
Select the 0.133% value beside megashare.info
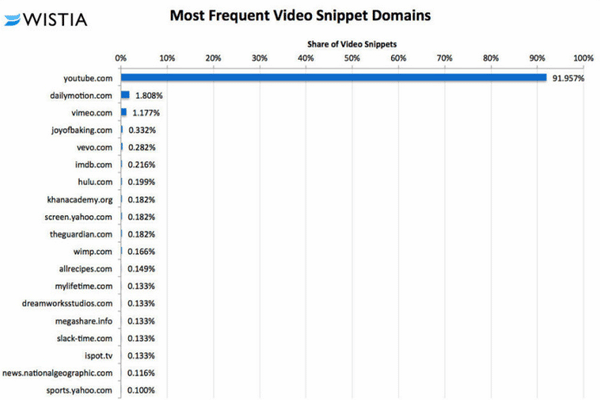pos(141,321)
